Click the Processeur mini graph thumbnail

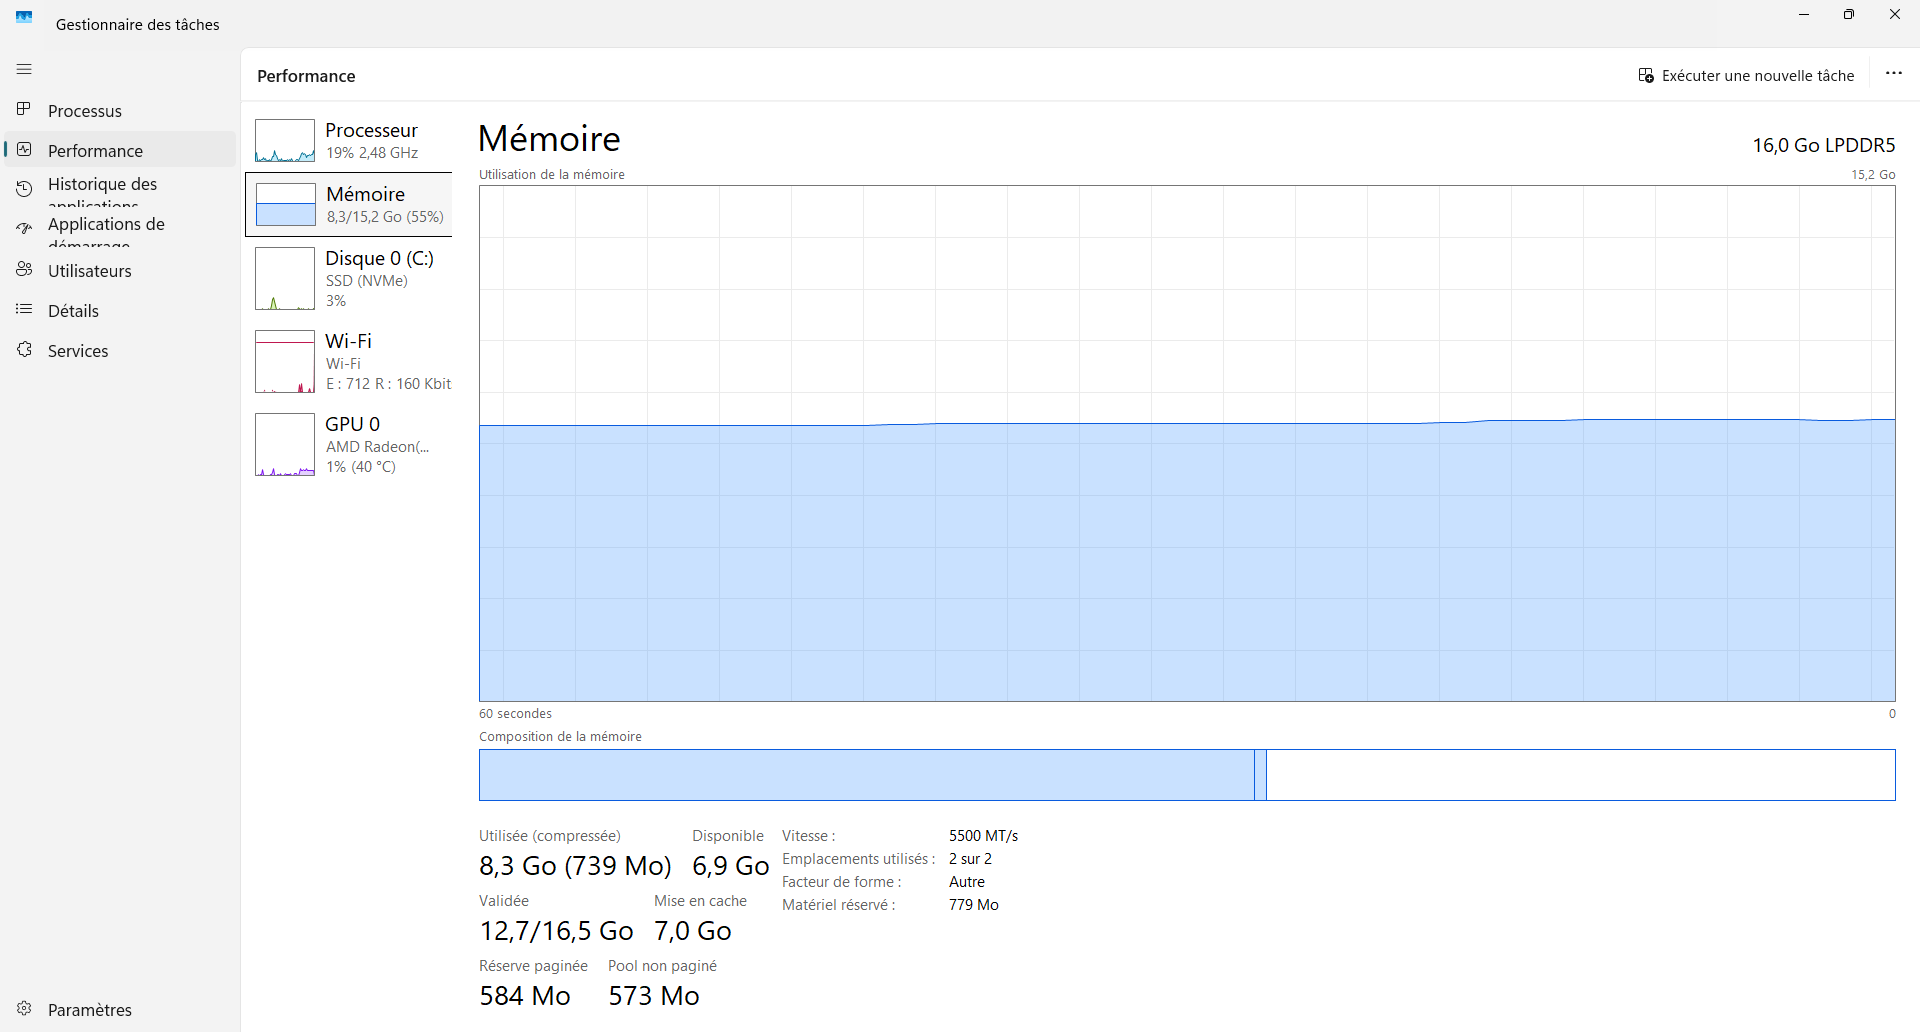click(285, 141)
